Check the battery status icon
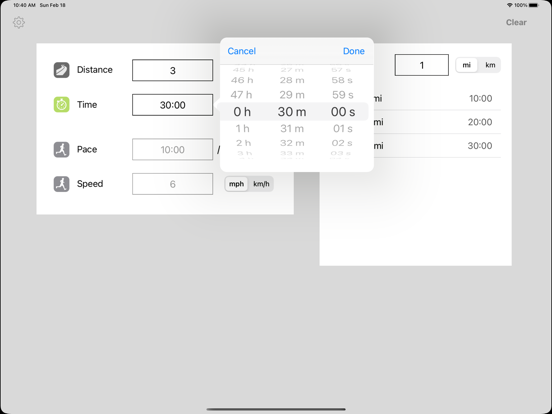Image resolution: width=552 pixels, height=414 pixels. coord(534,5)
